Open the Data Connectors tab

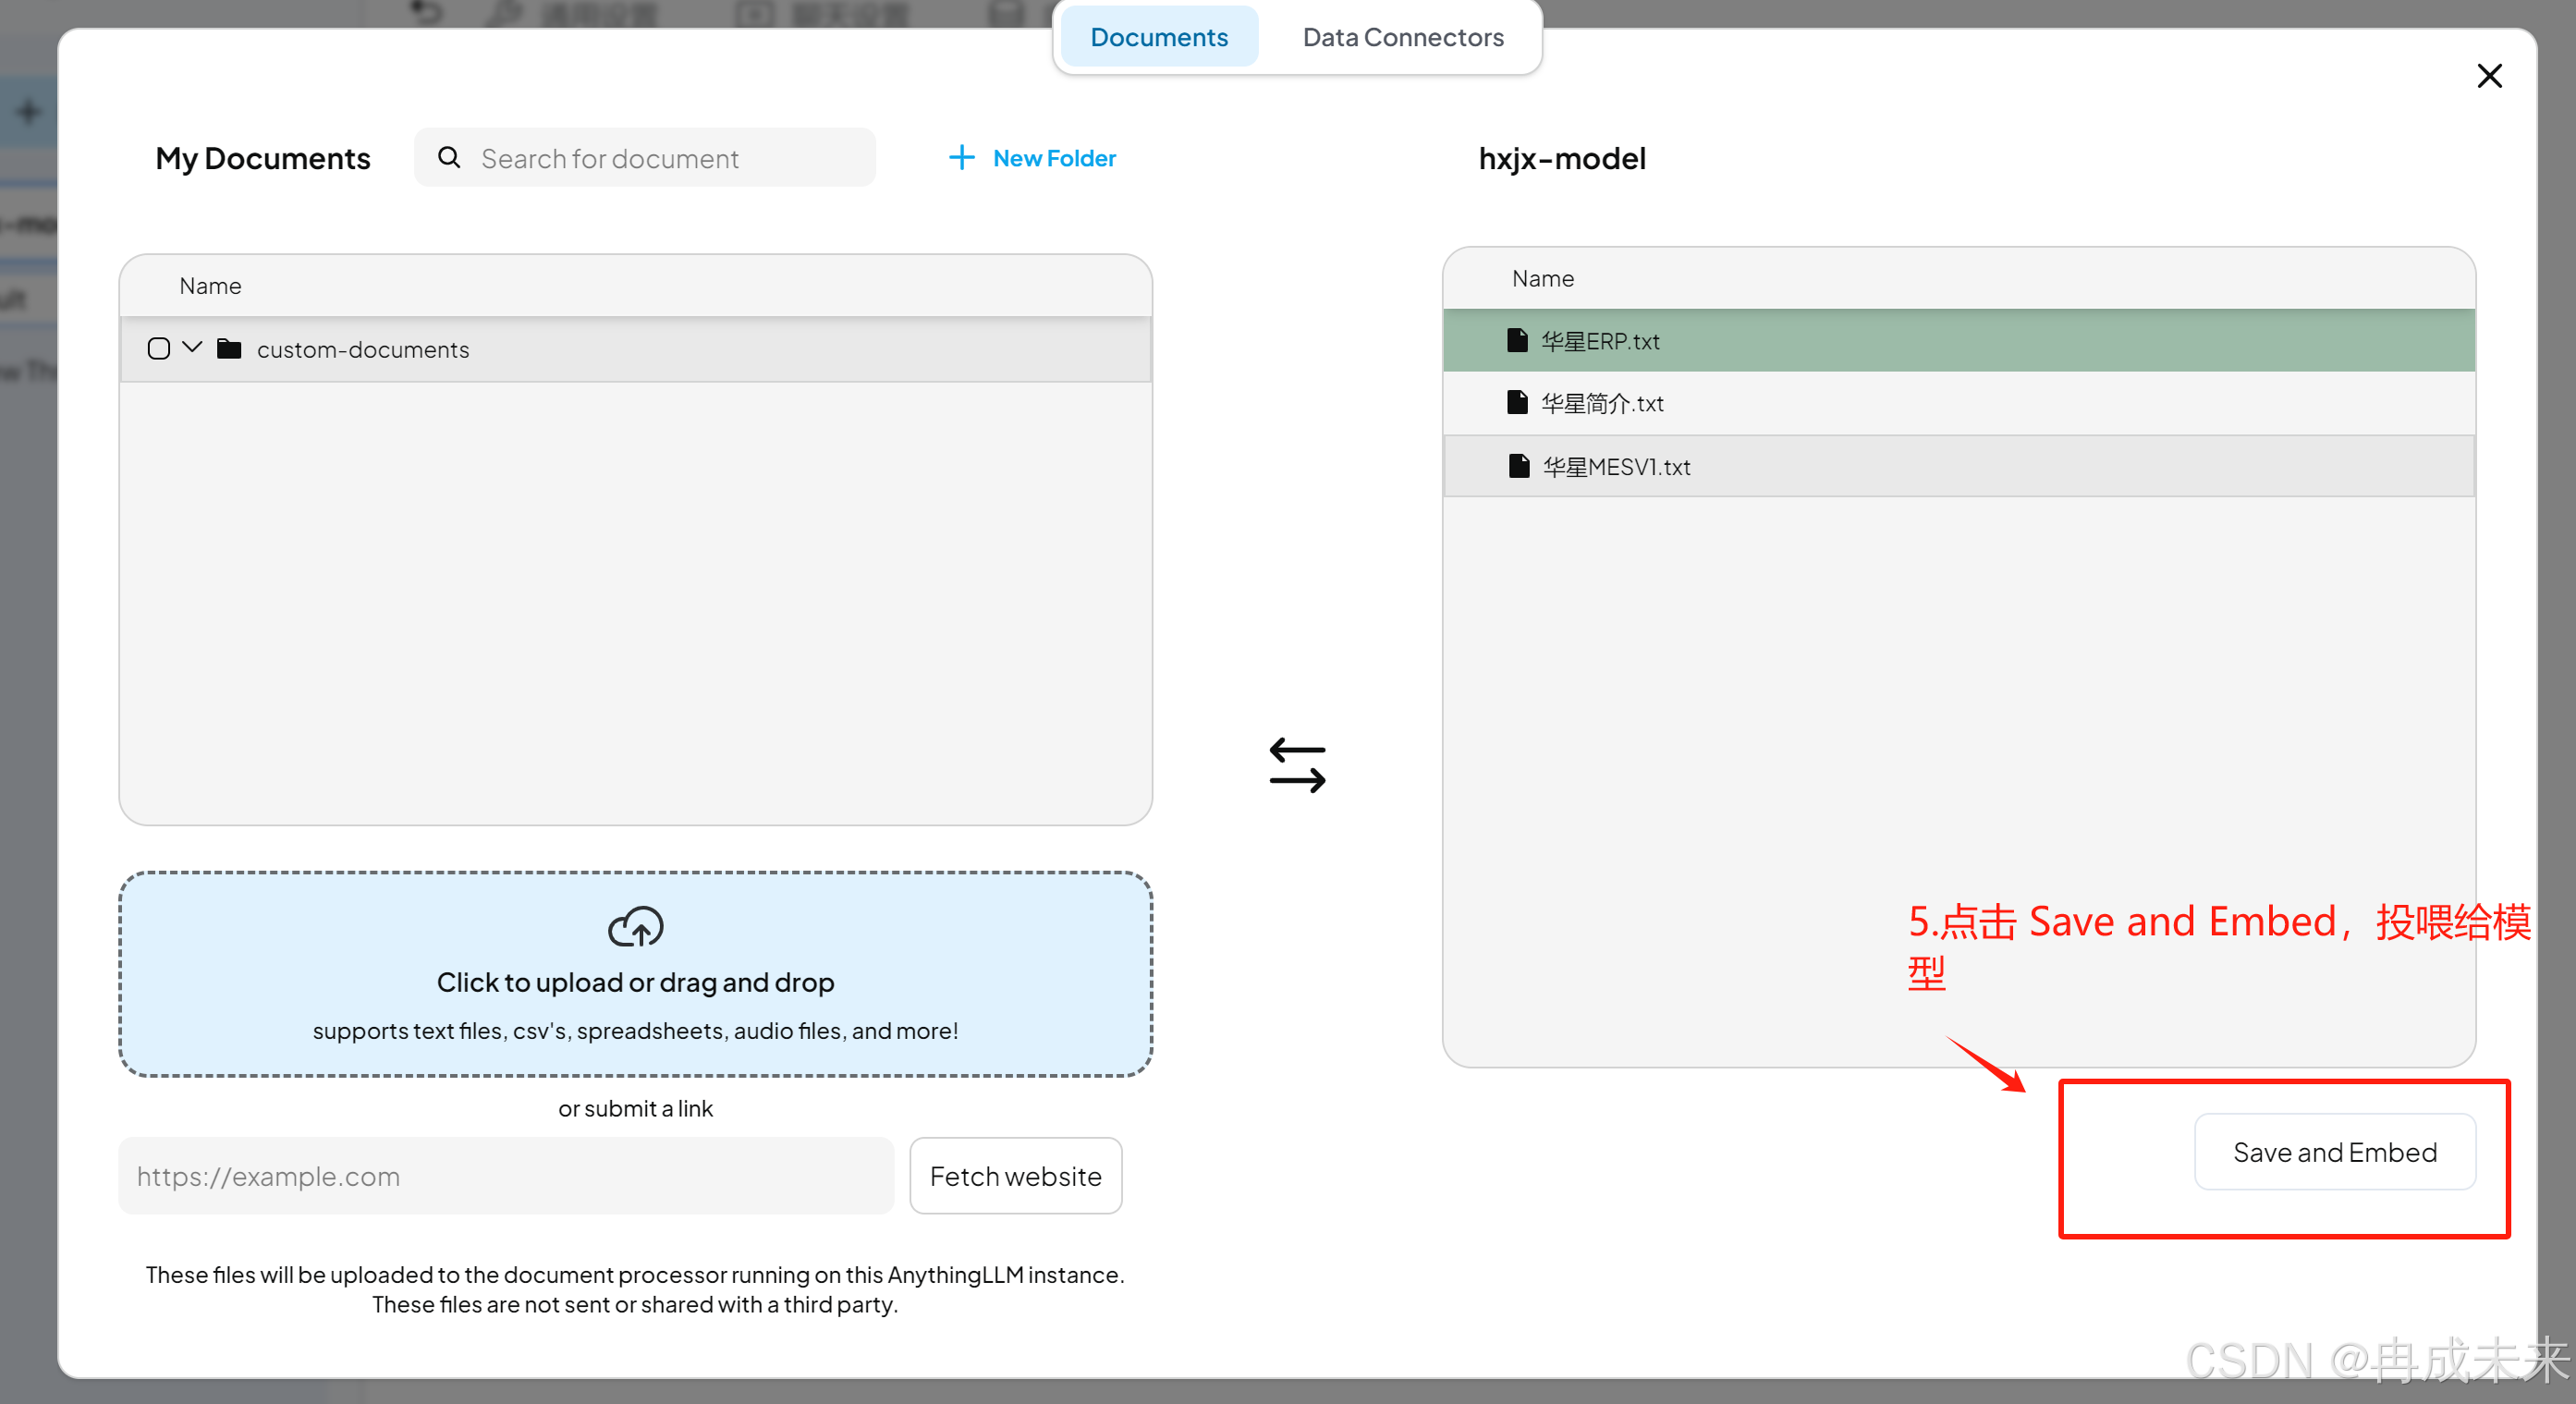click(x=1402, y=37)
